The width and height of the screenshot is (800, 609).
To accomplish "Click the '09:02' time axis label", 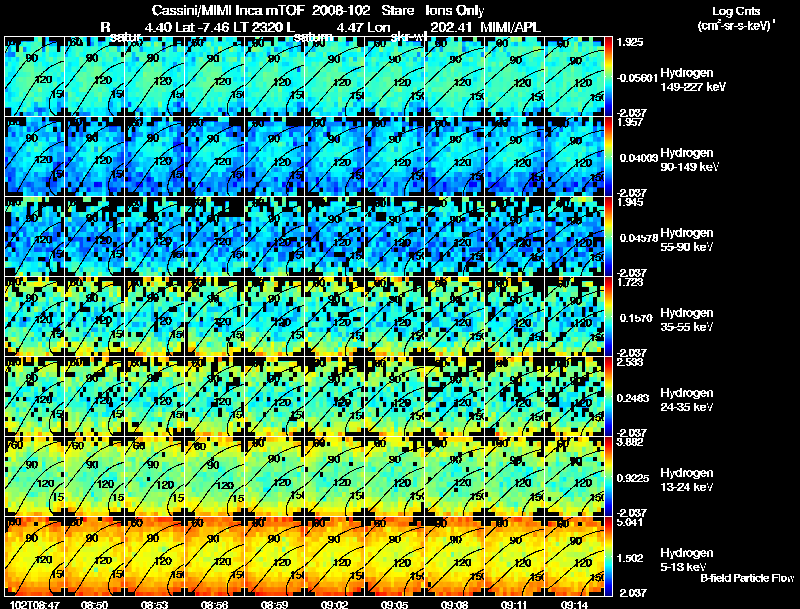I will 334,604.
